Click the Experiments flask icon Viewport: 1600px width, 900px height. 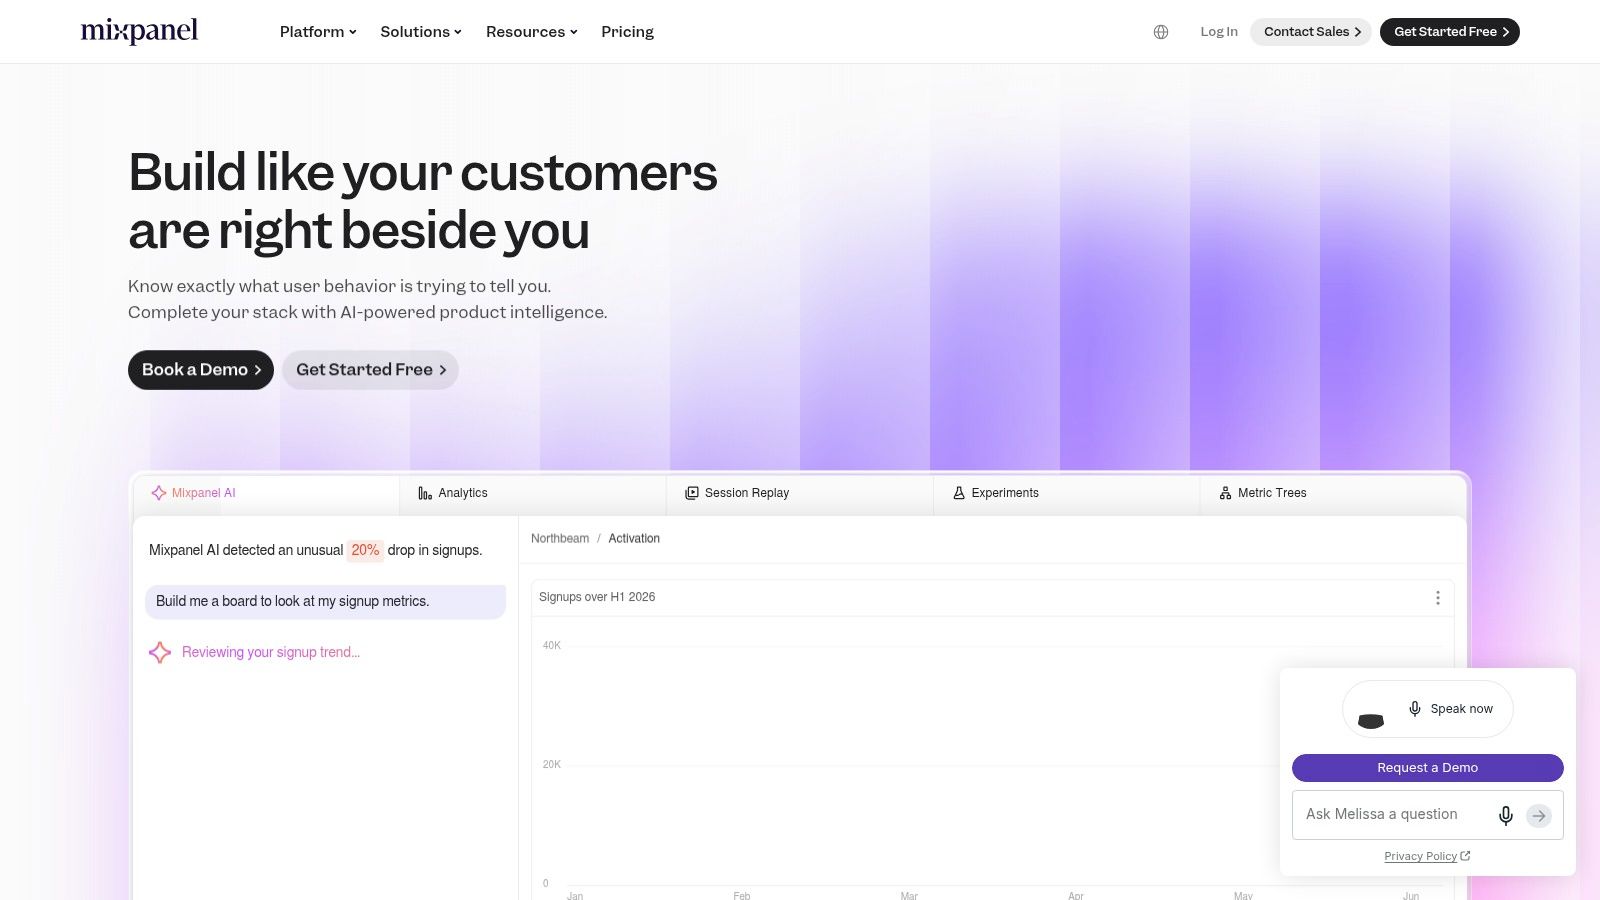tap(959, 493)
